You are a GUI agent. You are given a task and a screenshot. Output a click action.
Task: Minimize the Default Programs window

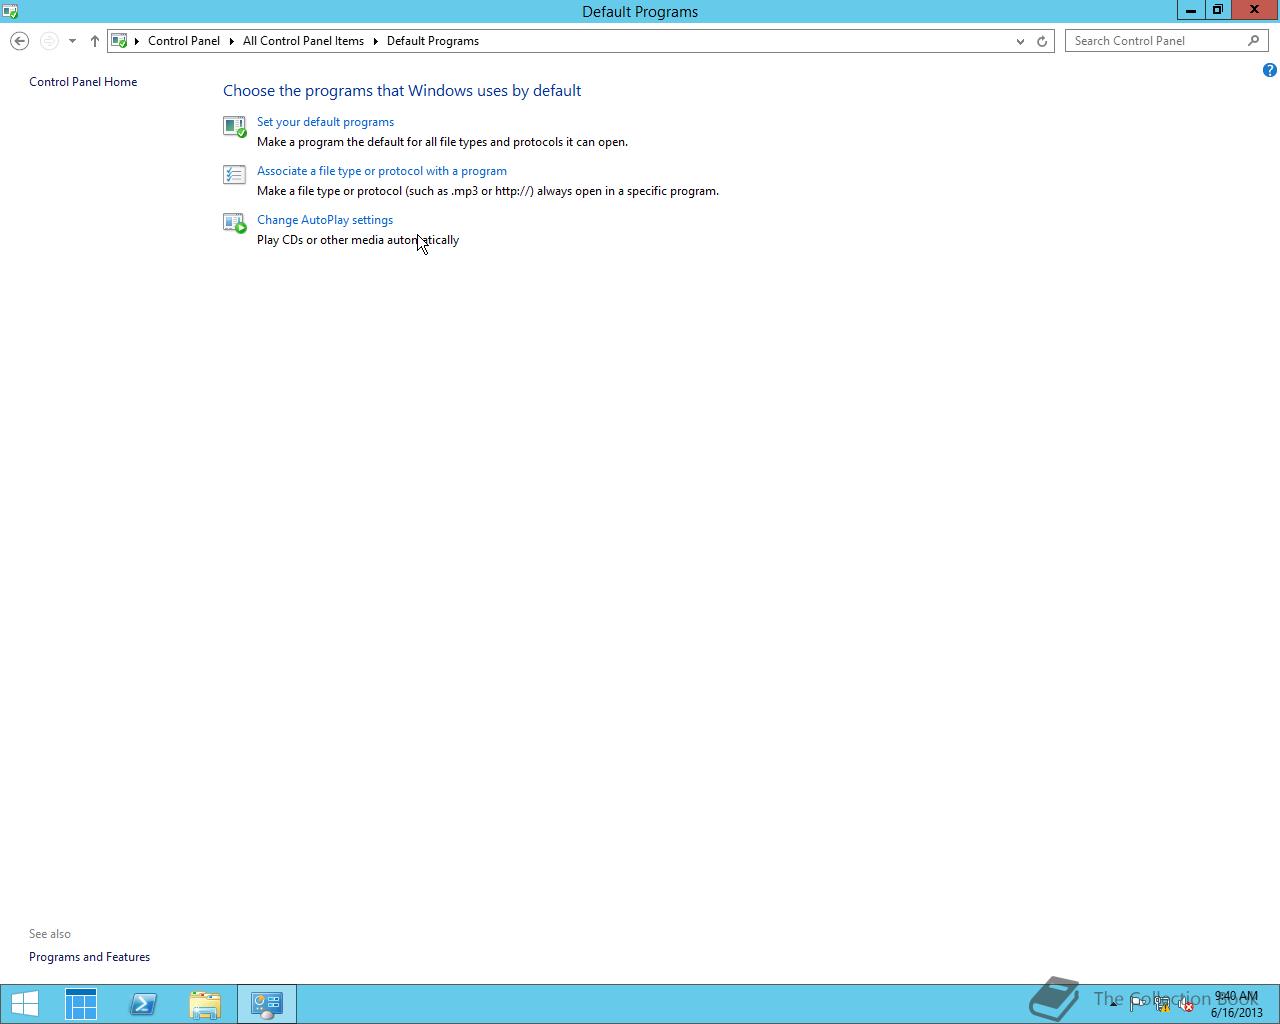(x=1190, y=10)
